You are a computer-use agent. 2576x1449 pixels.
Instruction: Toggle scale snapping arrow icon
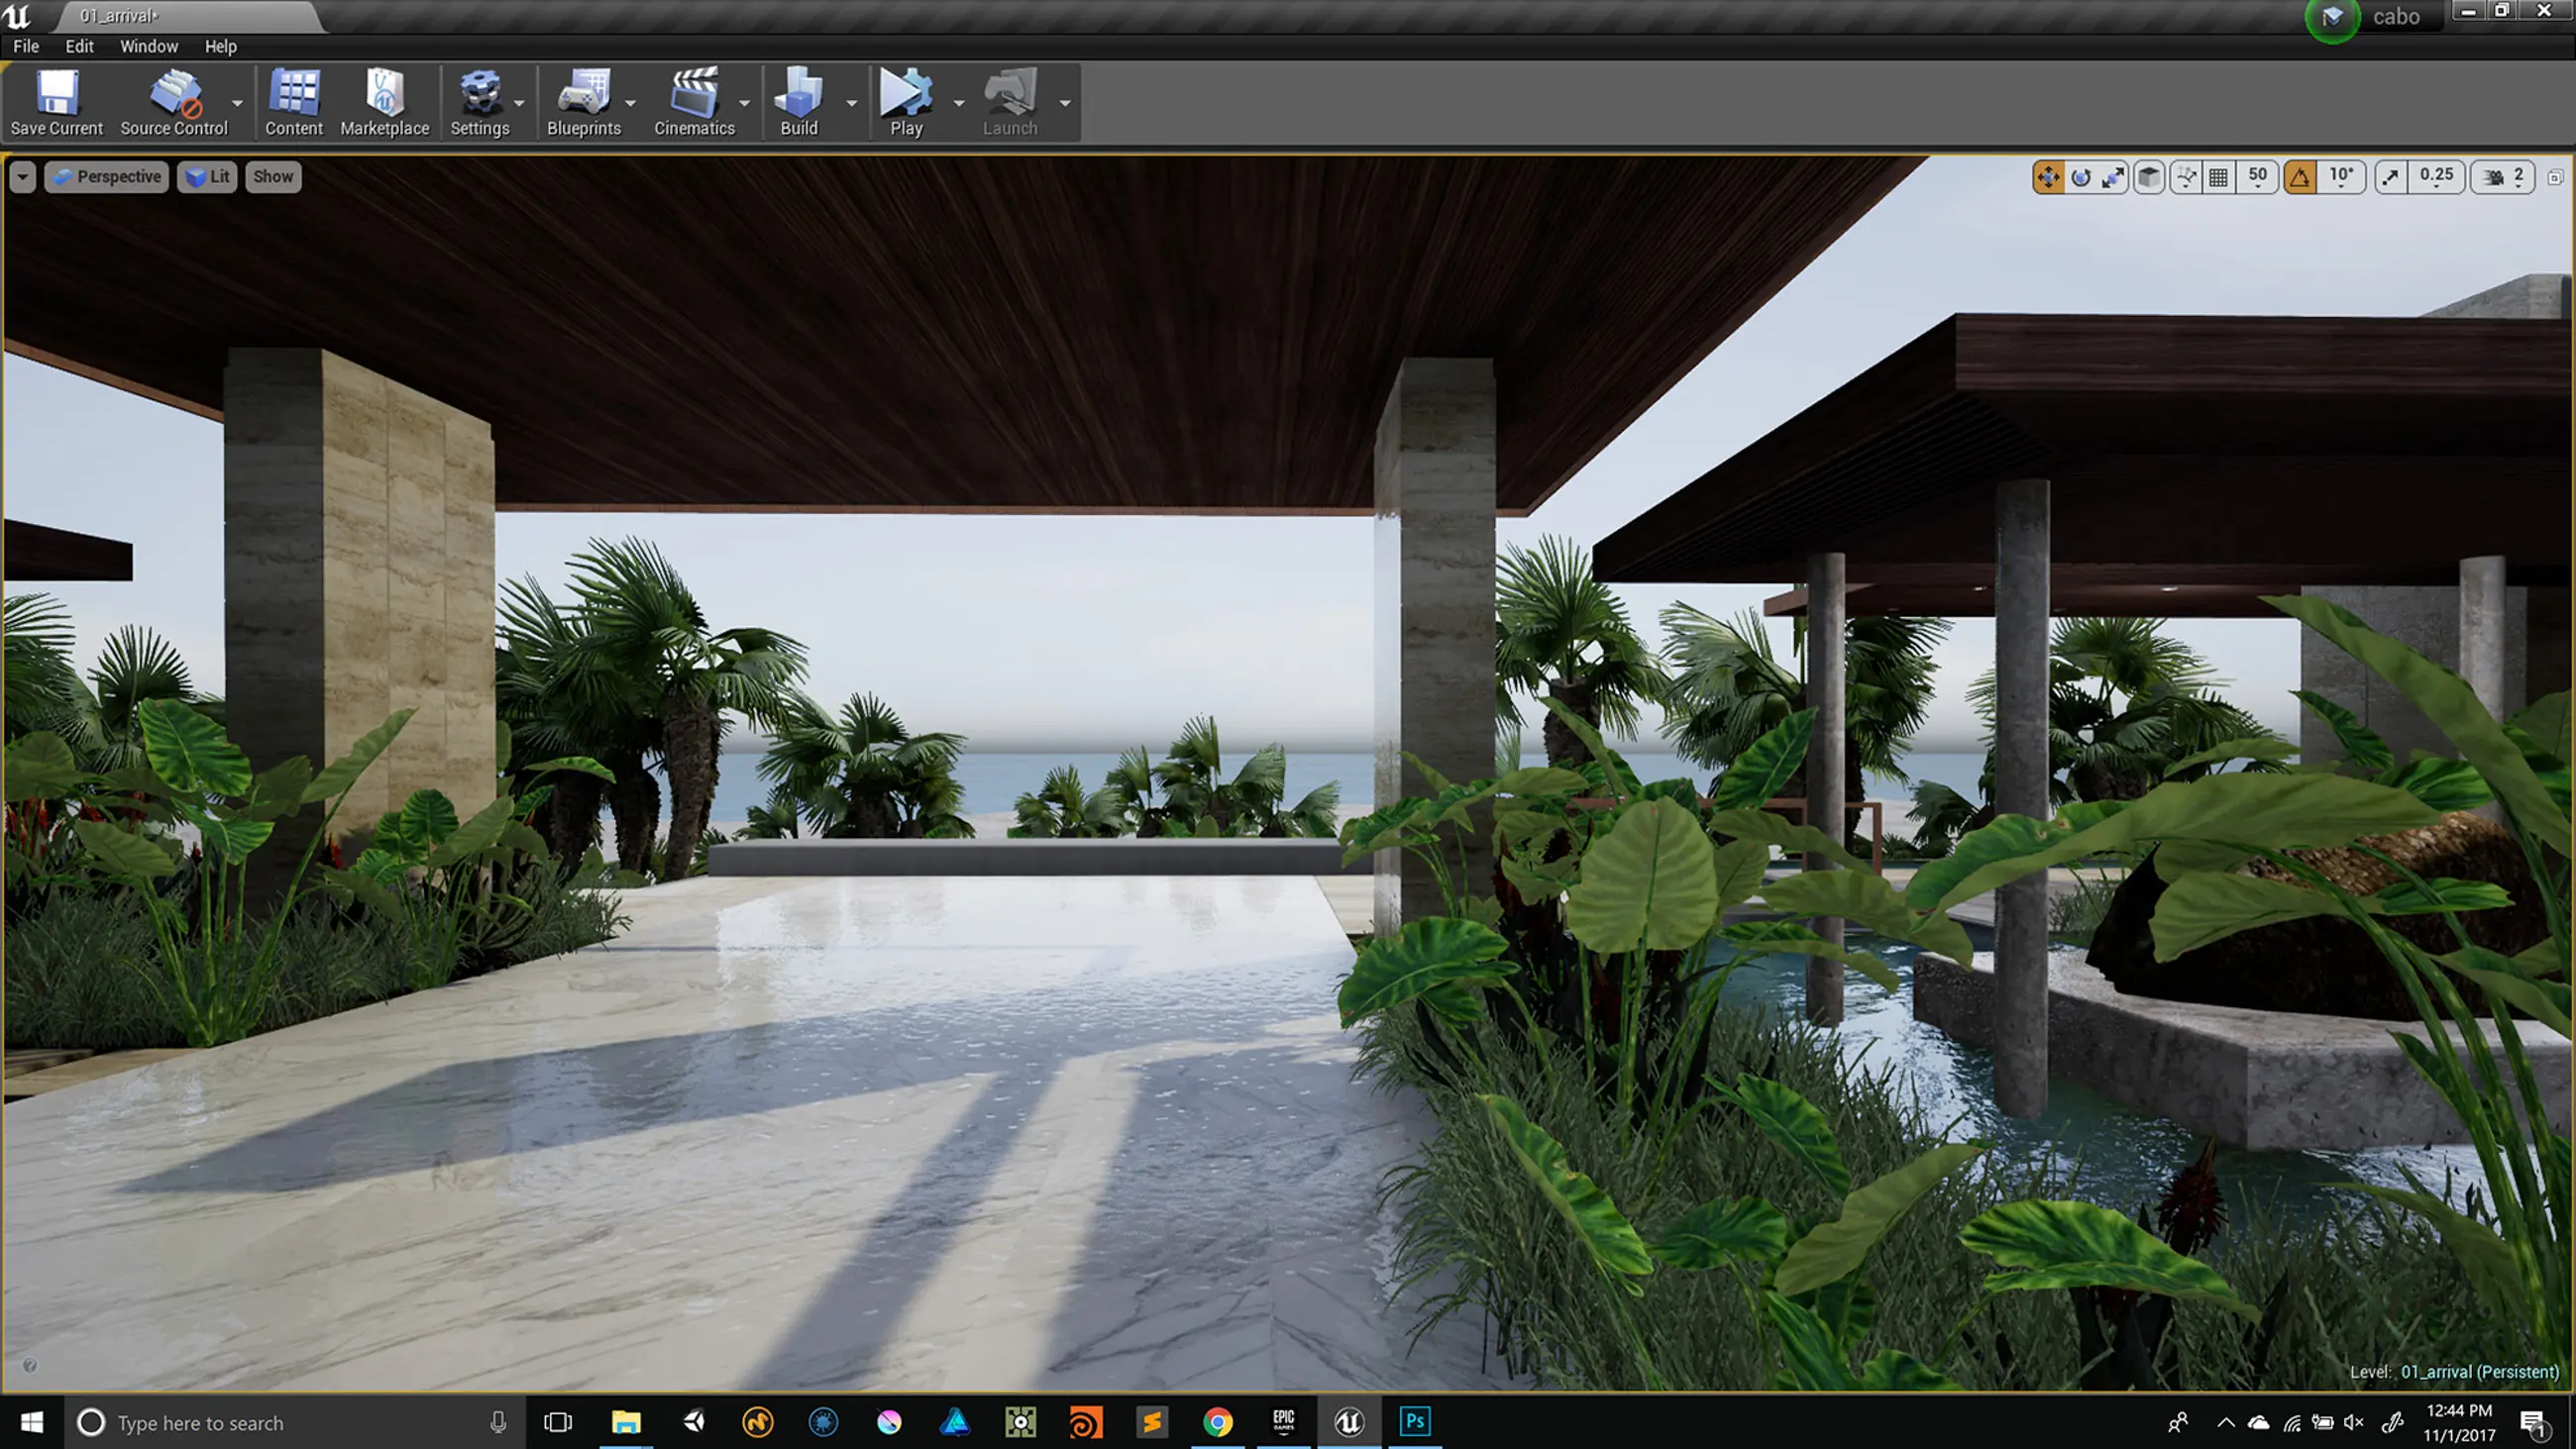coord(2390,177)
